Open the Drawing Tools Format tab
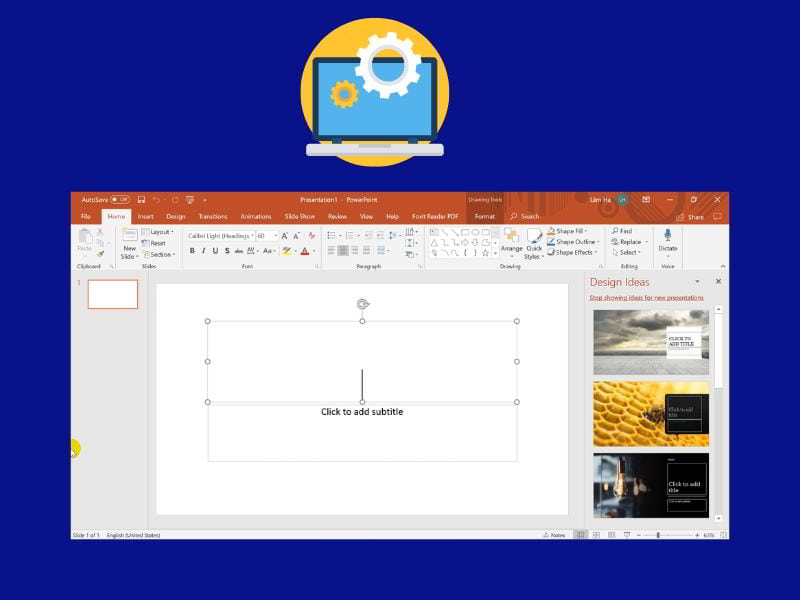Image resolution: width=800 pixels, height=600 pixels. point(483,216)
